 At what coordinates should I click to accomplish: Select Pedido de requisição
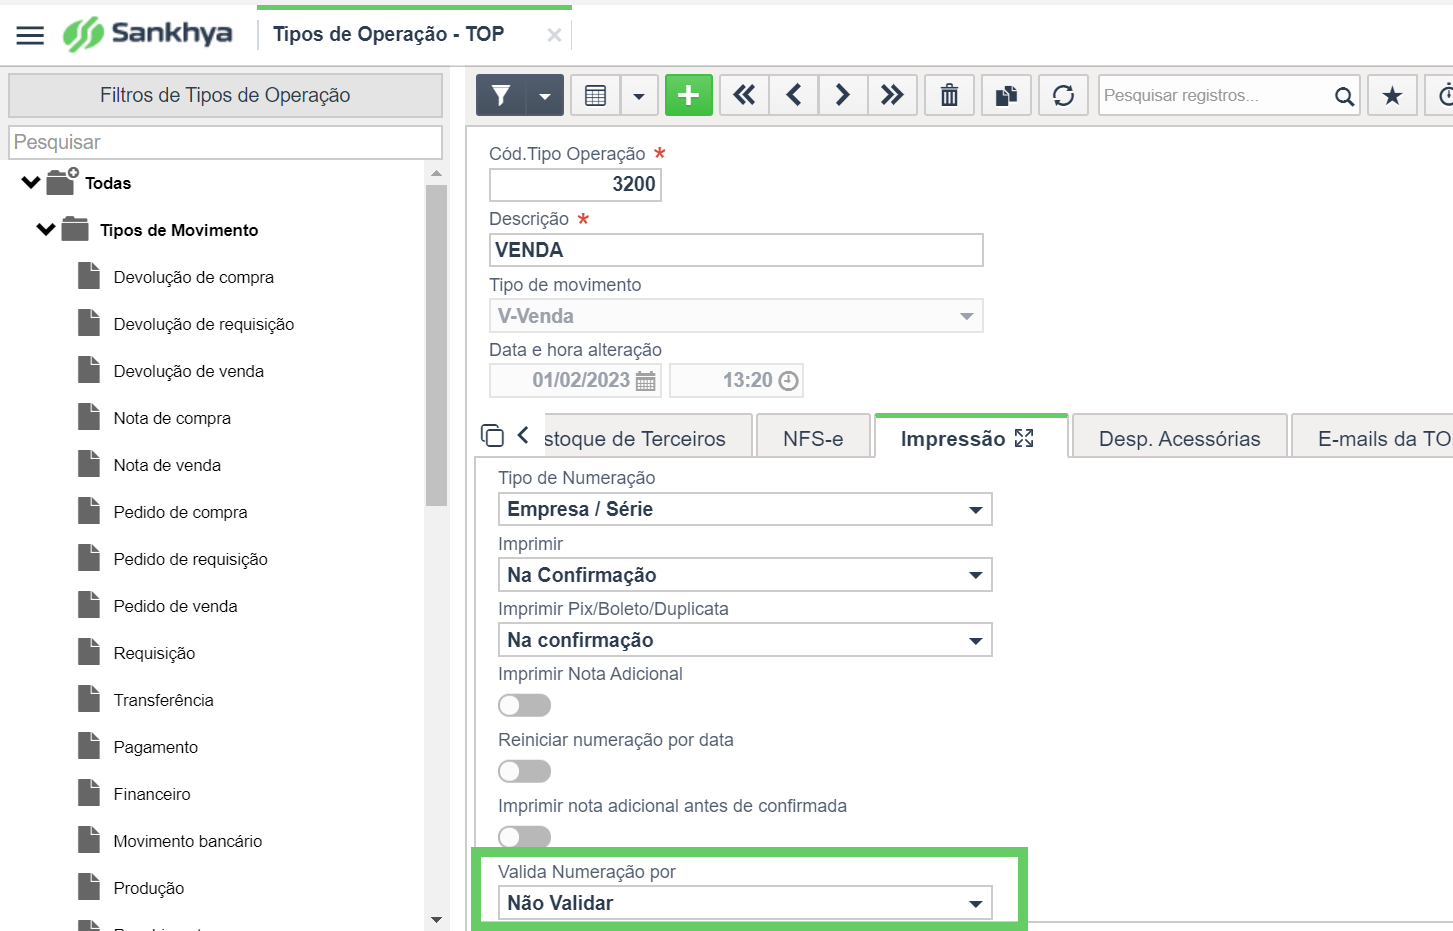click(x=190, y=559)
